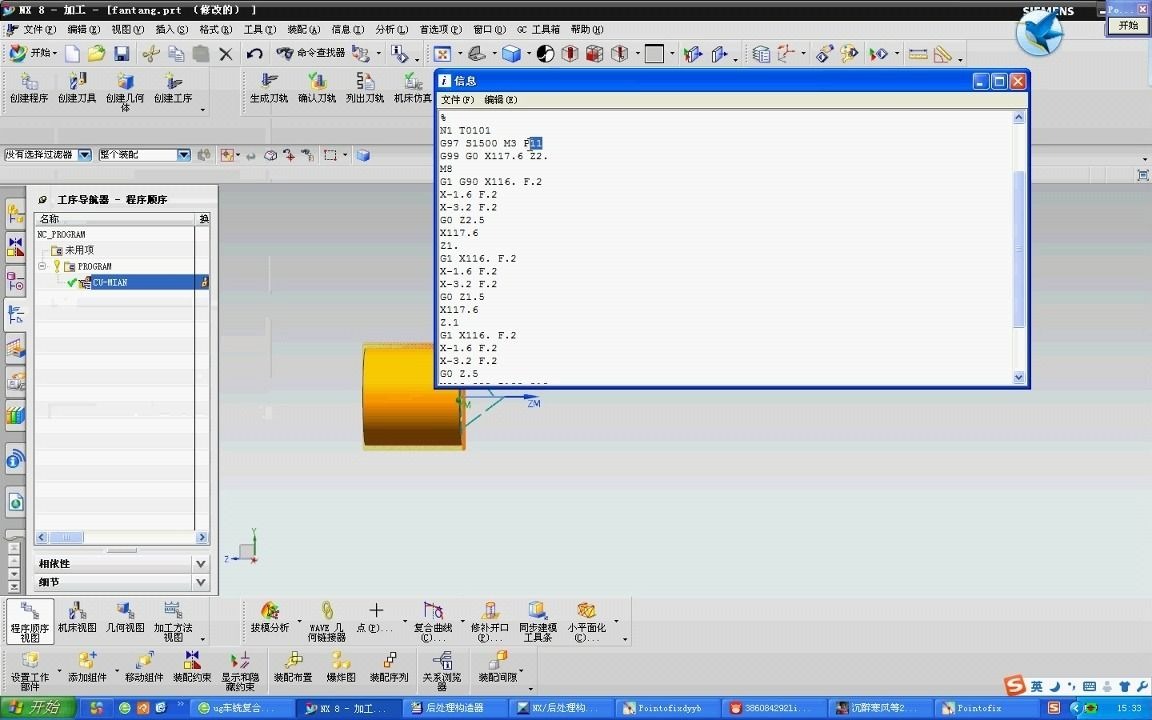Click the 开始 start button in toolbar
The image size is (1152, 720).
coord(35,54)
